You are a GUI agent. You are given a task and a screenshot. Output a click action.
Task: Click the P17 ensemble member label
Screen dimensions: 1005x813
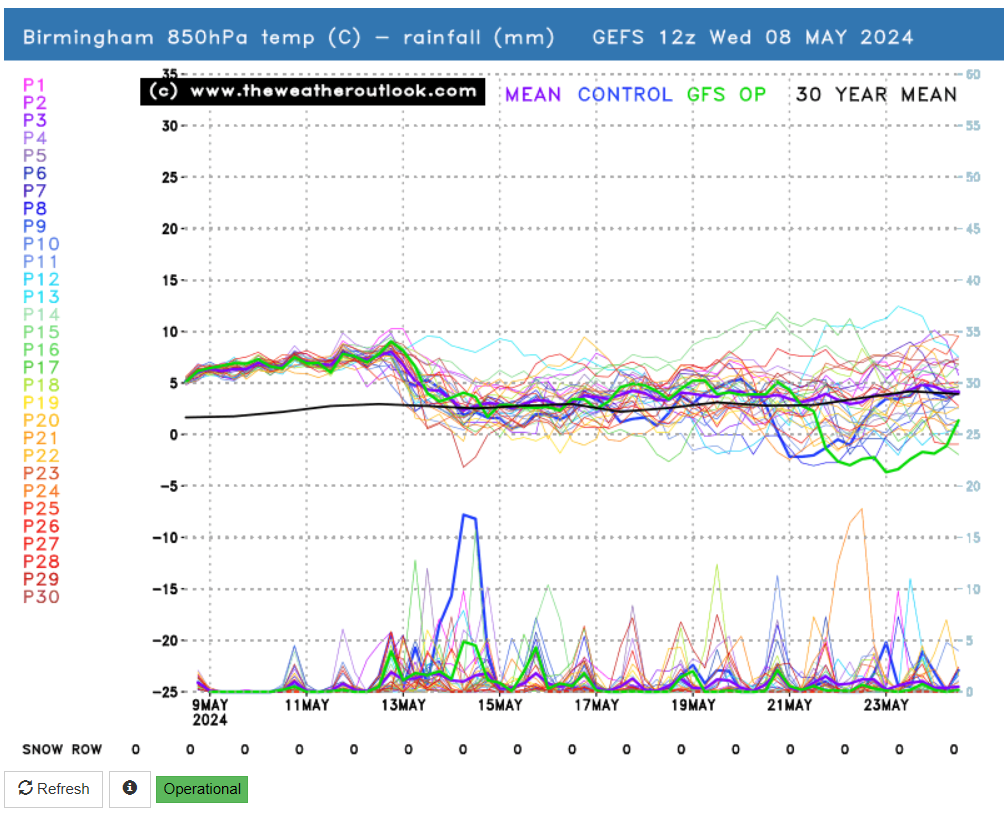pyautogui.click(x=41, y=367)
